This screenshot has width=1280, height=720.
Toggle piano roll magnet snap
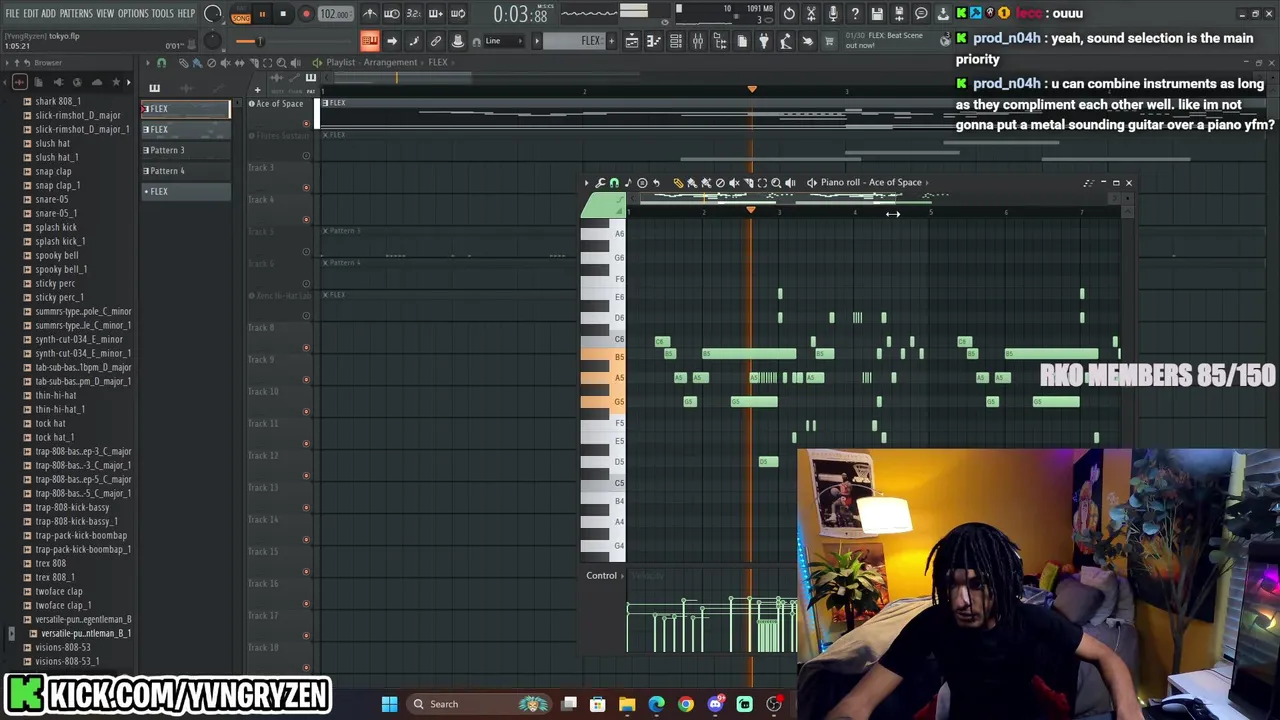[614, 183]
